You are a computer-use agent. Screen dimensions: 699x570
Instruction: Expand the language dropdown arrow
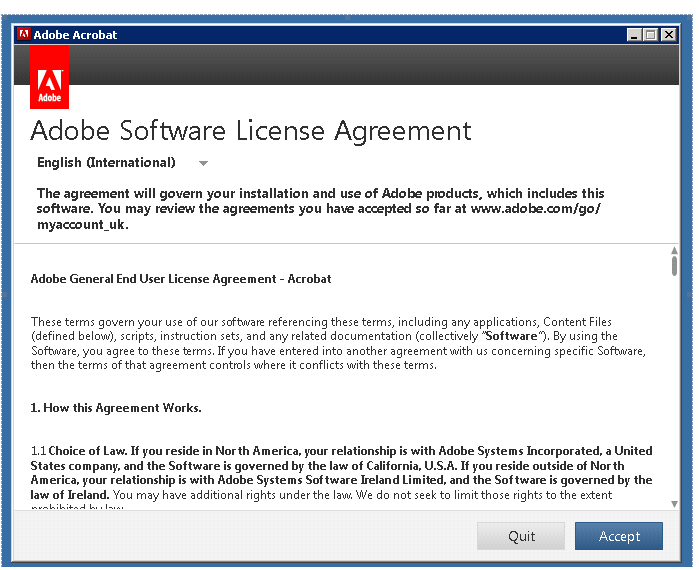tap(203, 163)
